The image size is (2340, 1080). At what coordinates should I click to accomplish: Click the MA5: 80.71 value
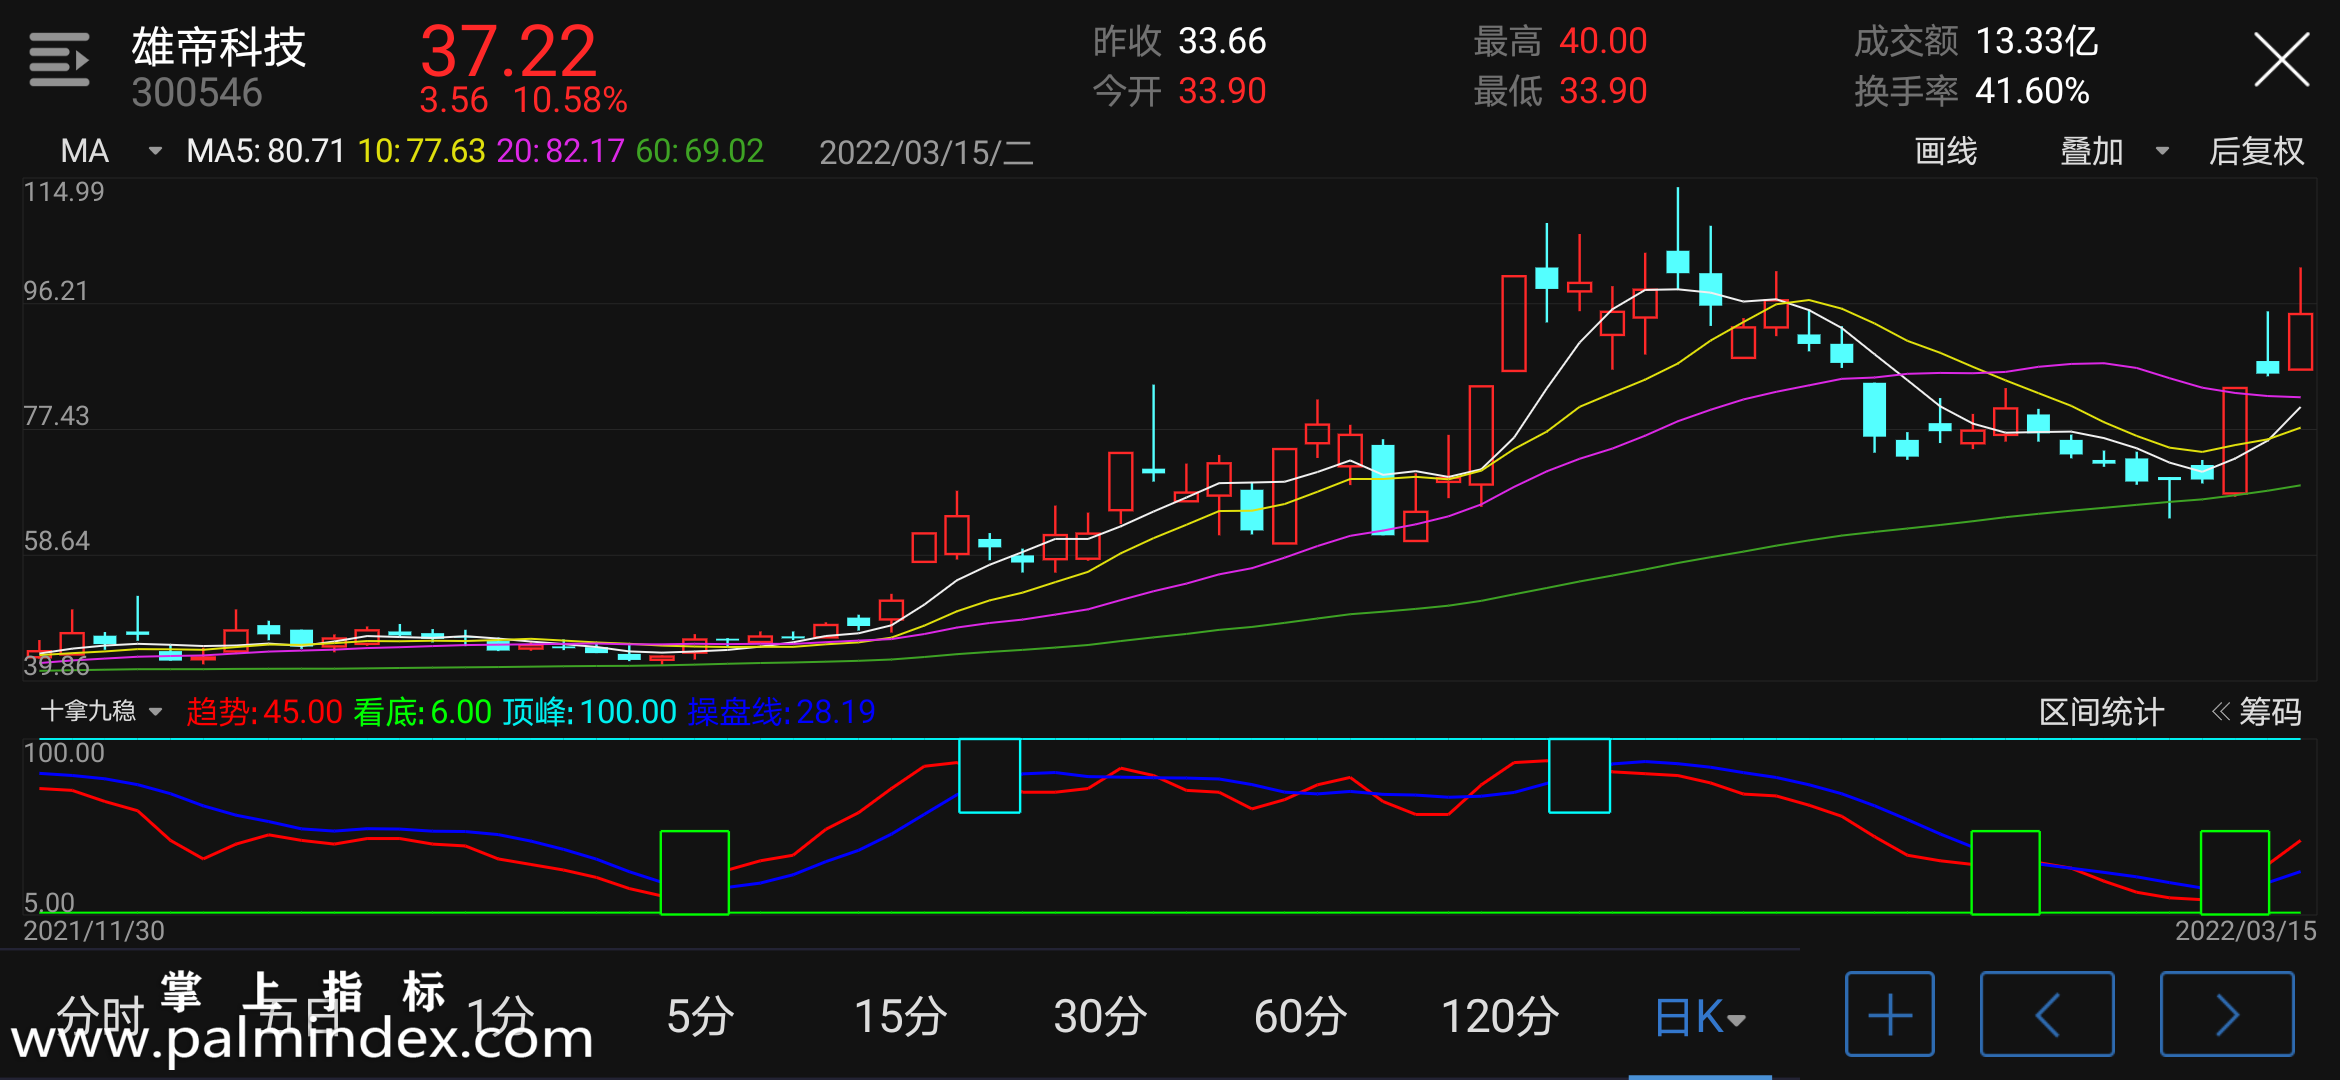coord(265,151)
